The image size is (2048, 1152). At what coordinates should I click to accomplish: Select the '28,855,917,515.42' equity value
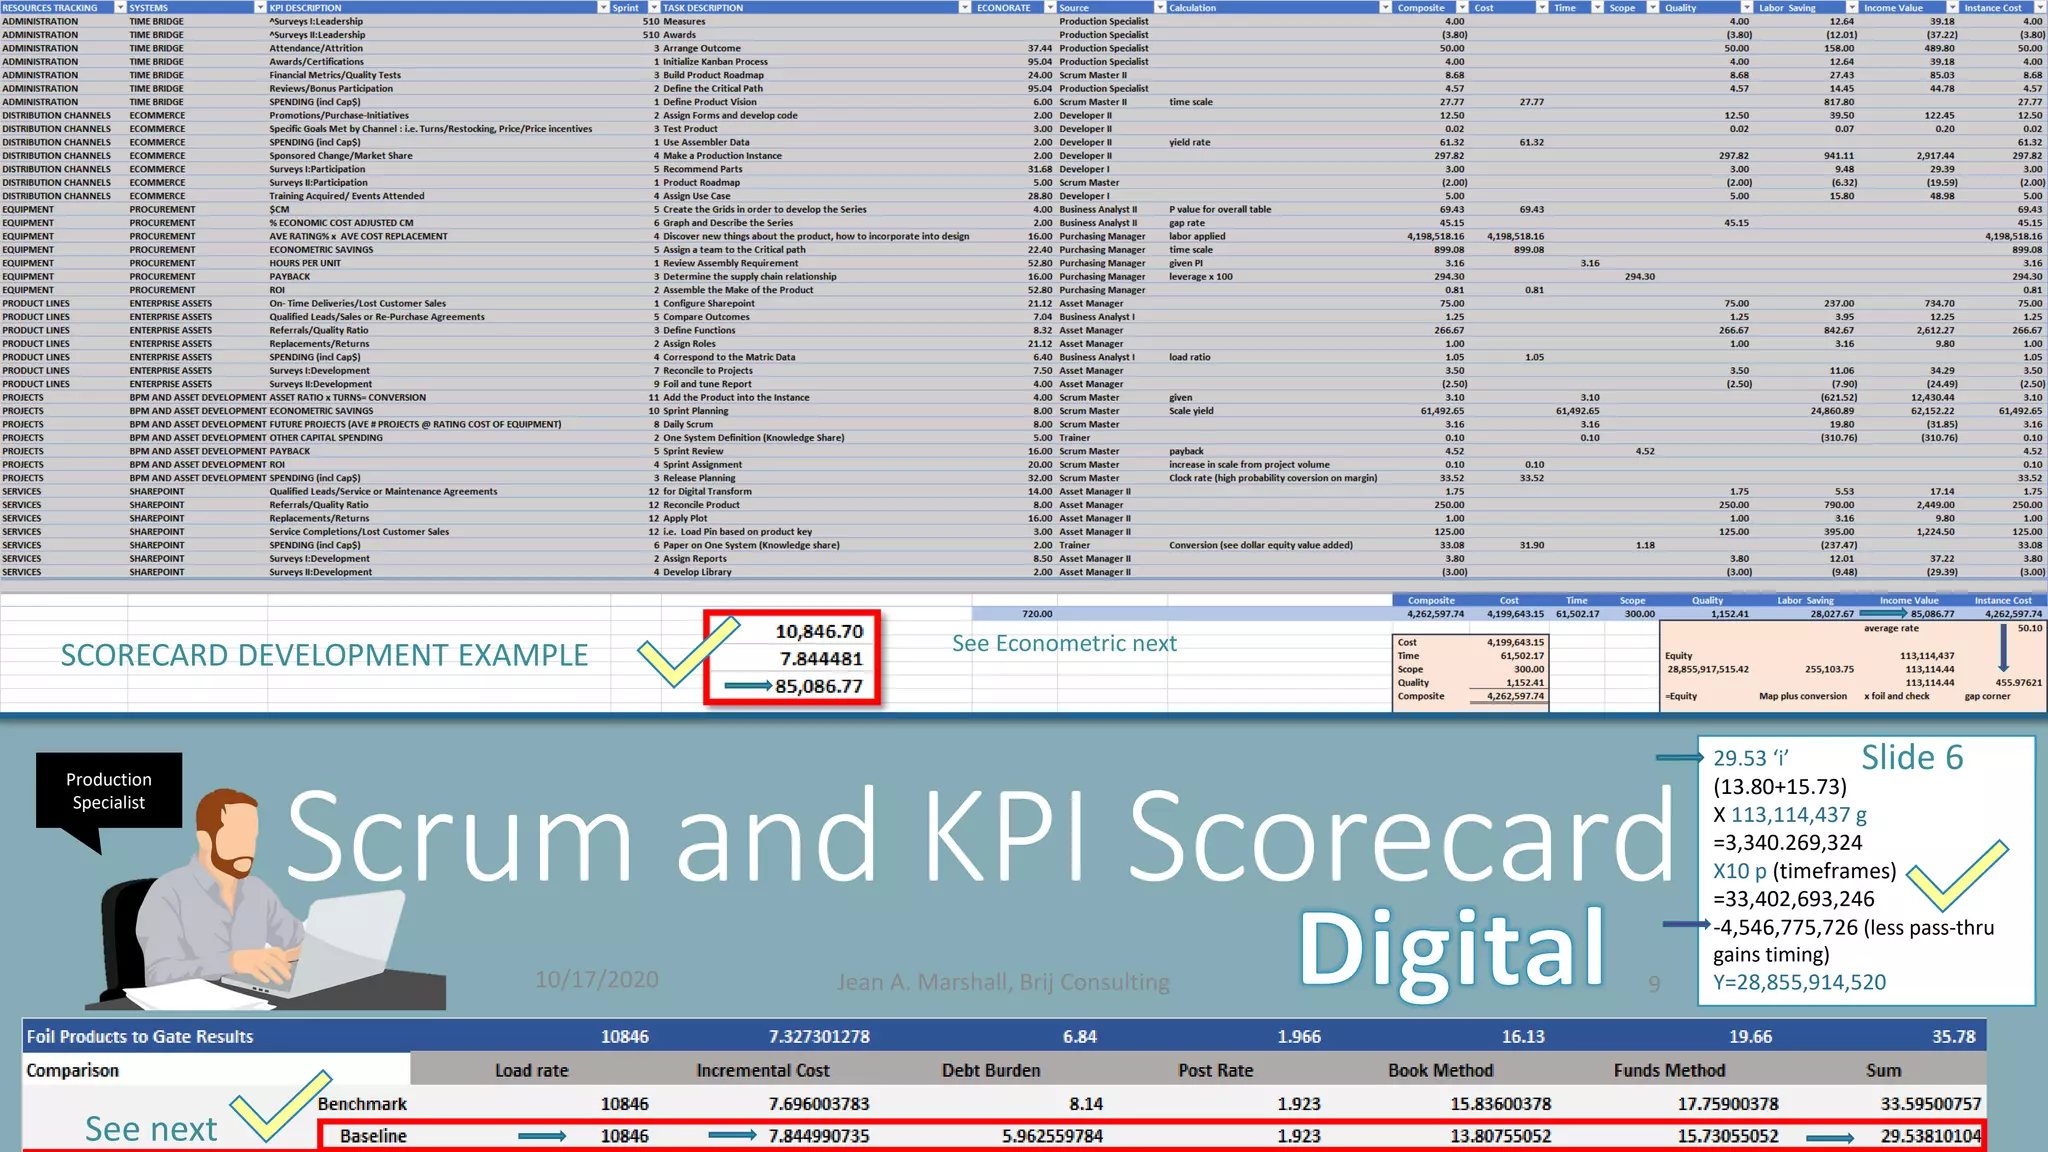(1708, 669)
